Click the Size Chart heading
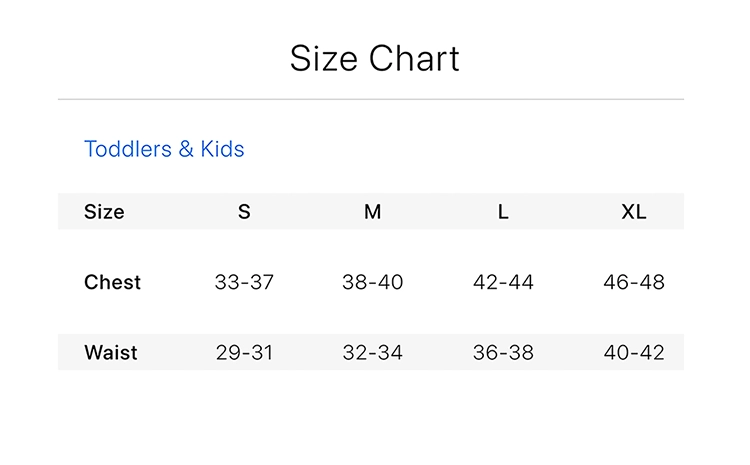750x465 pixels. (x=375, y=58)
